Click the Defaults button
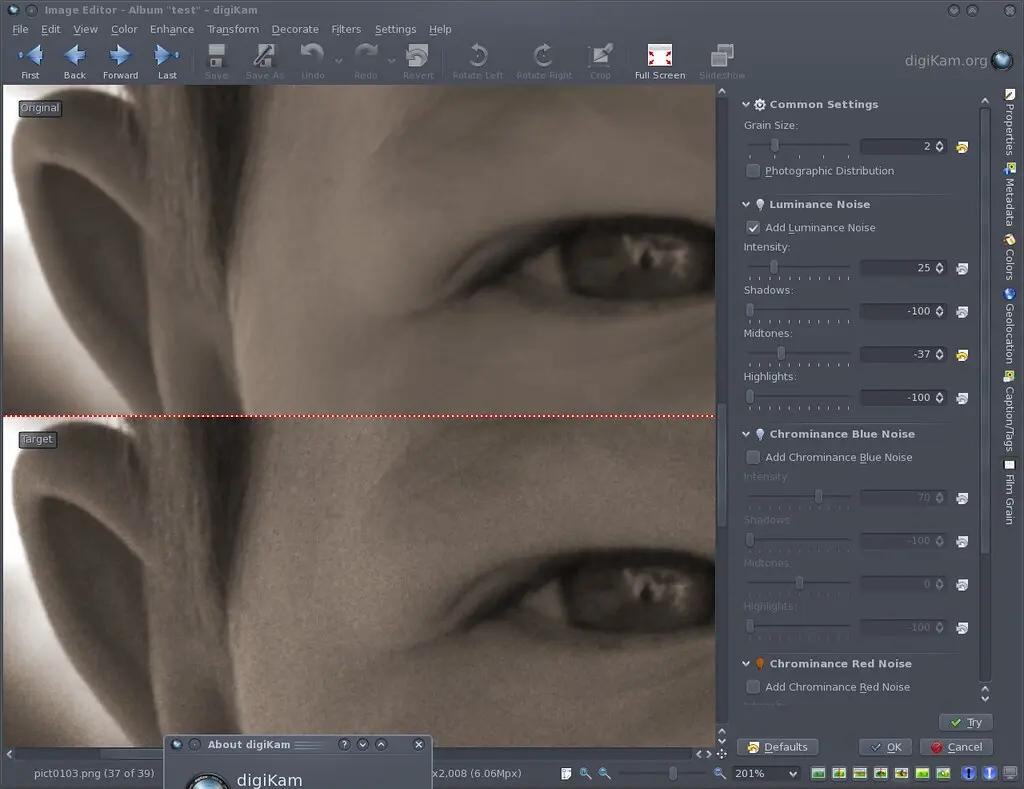Viewport: 1024px width, 789px height. [x=778, y=747]
